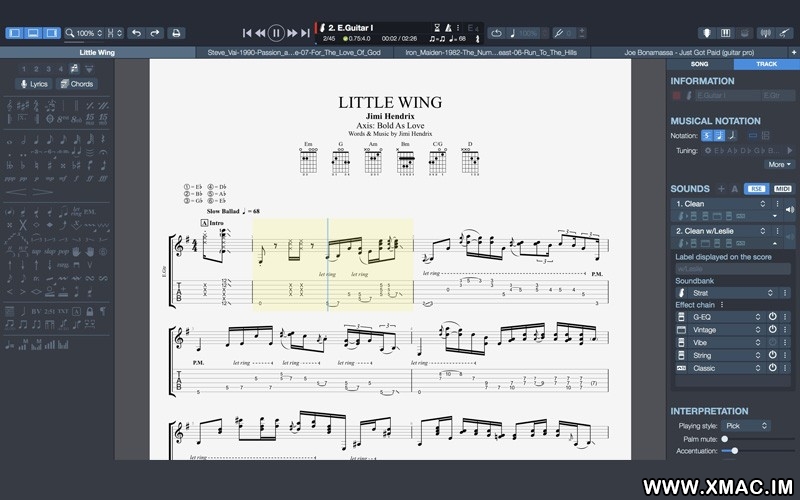Toggle the right inspector panel
800x500 pixels.
(x=52, y=33)
